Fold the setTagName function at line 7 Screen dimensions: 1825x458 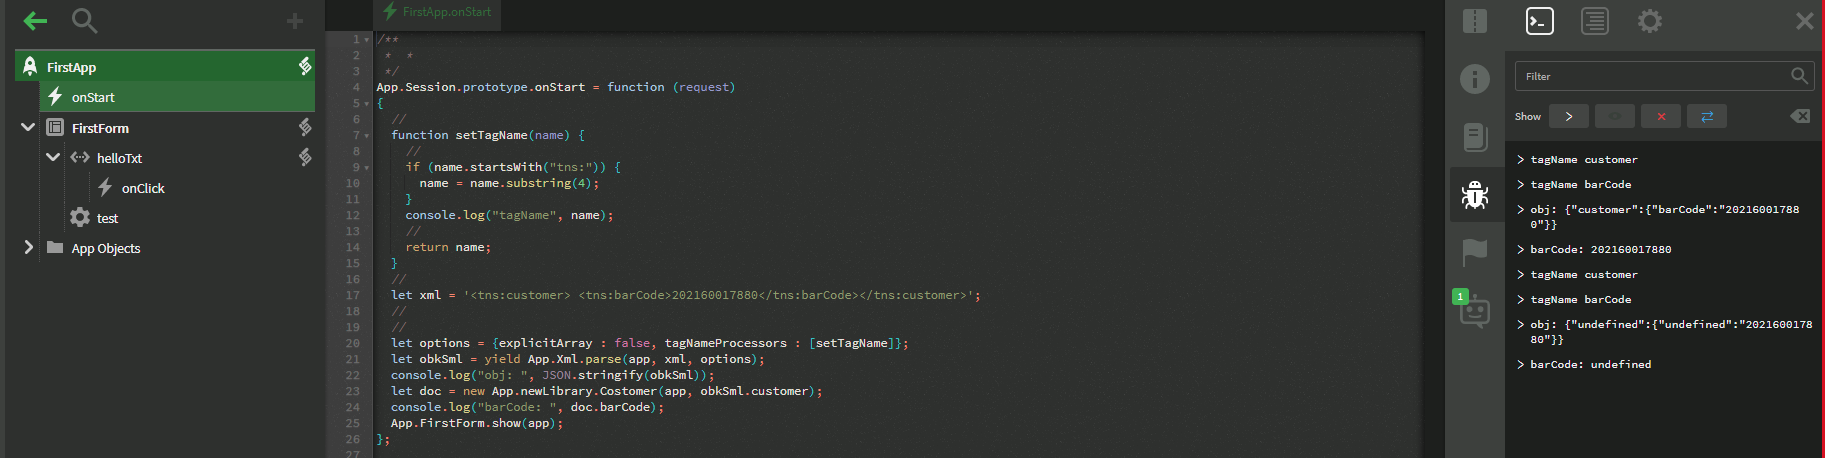coord(367,136)
